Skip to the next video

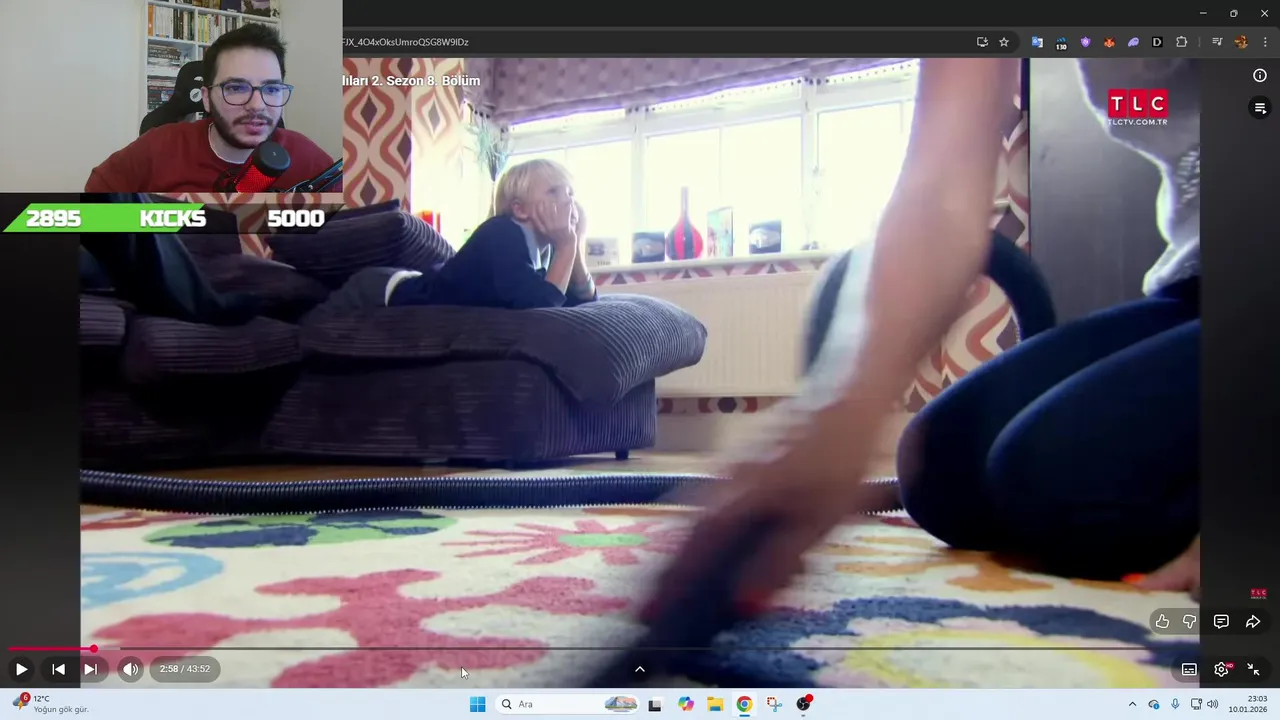(x=90, y=669)
